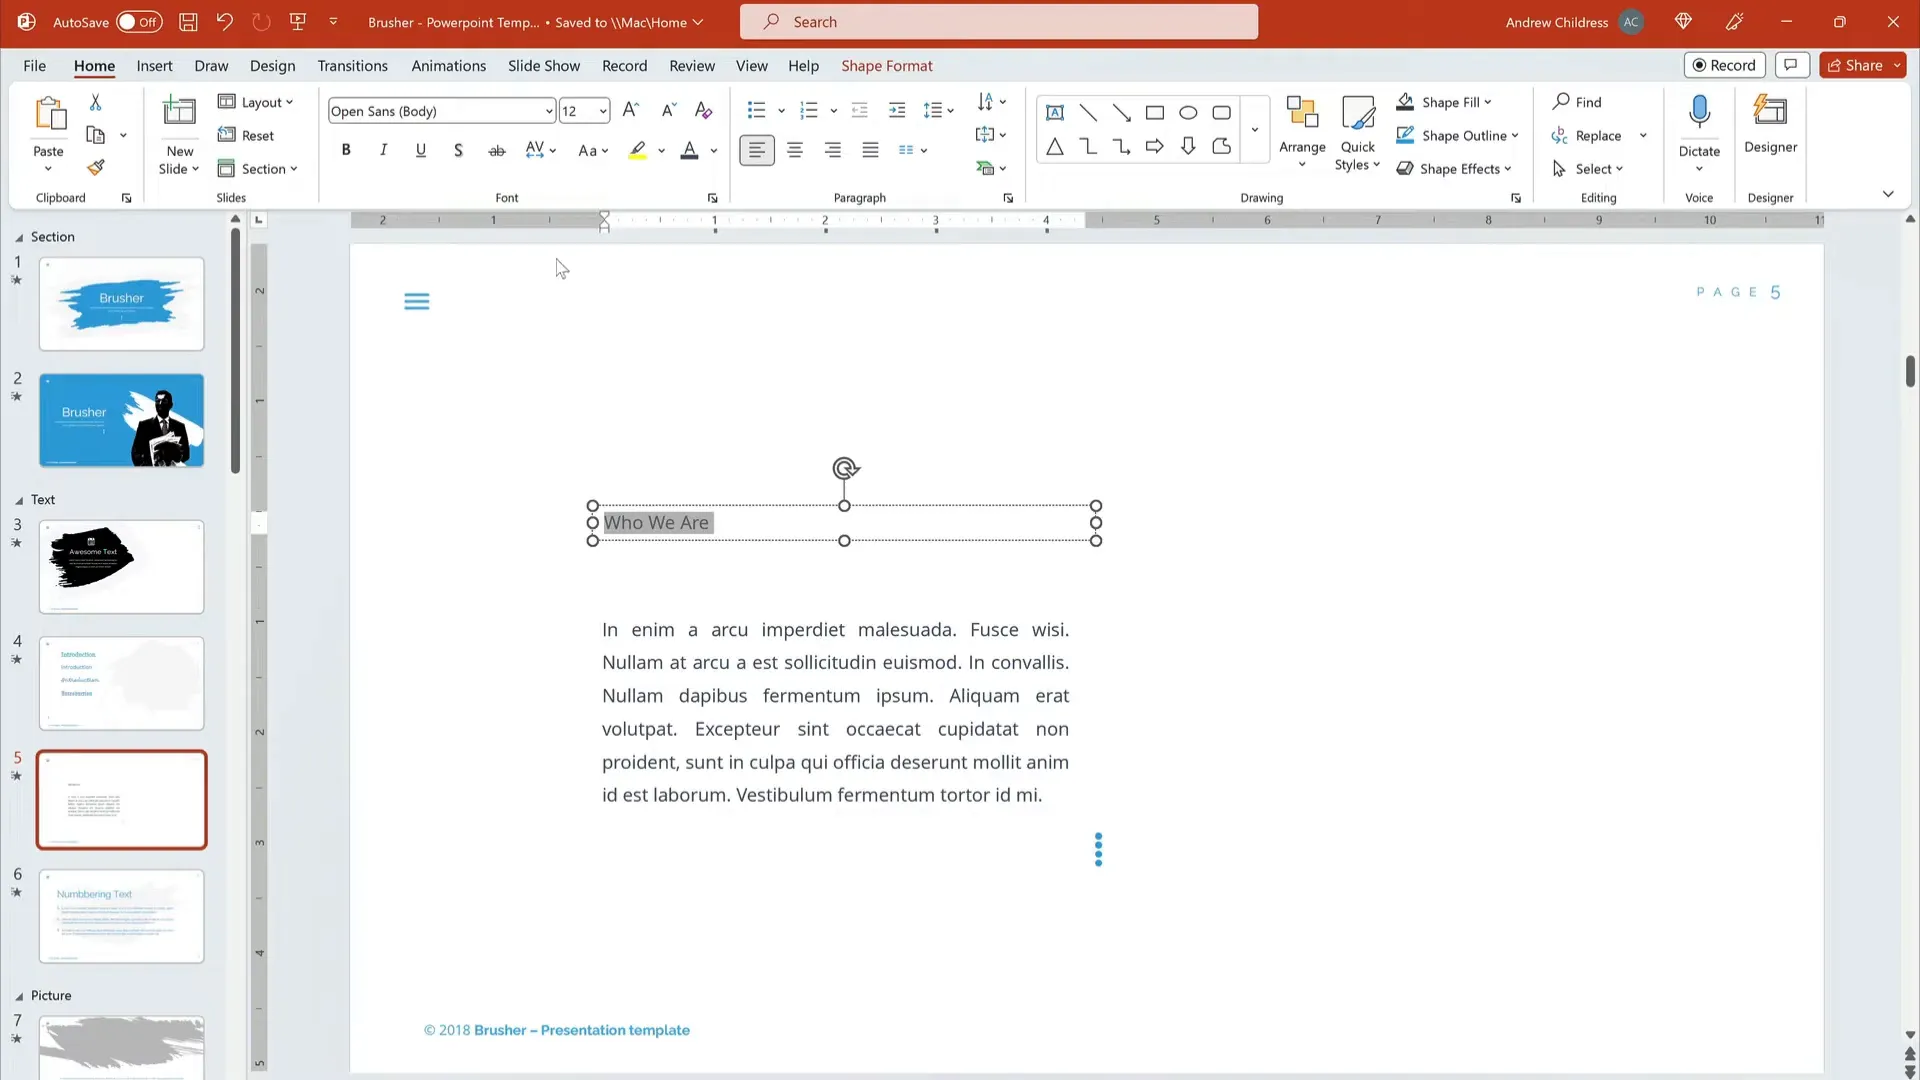Open the comments pane icon
The image size is (1920, 1080).
point(1791,65)
